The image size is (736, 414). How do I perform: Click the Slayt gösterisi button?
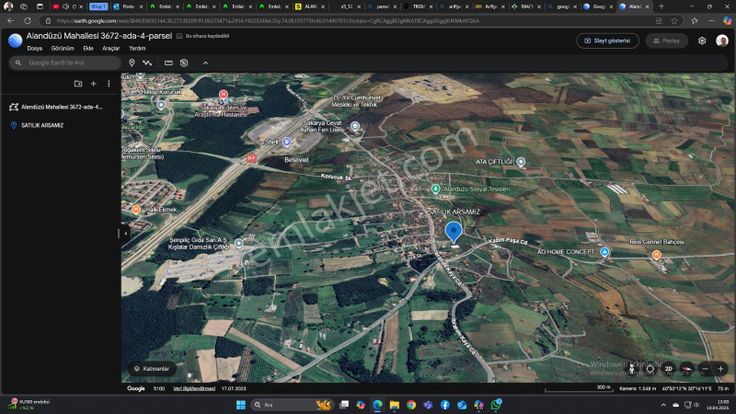click(607, 41)
